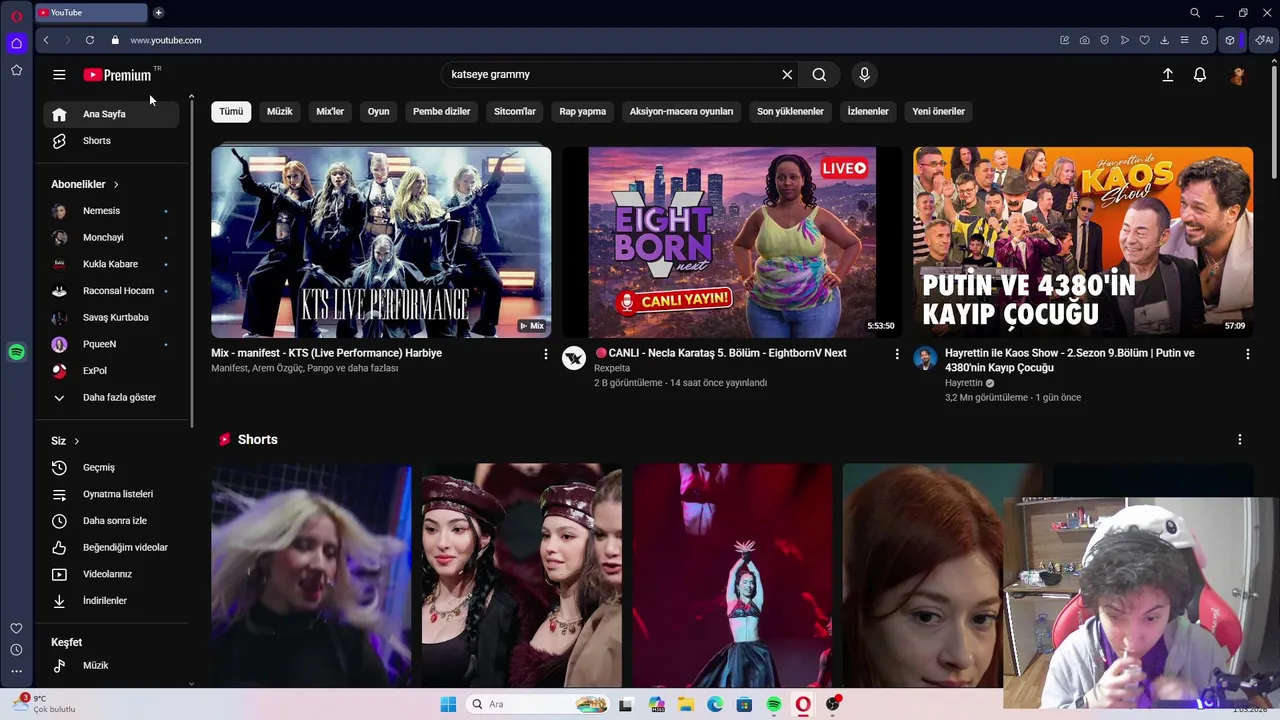Open Opera extensions cube icon

(x=1230, y=40)
